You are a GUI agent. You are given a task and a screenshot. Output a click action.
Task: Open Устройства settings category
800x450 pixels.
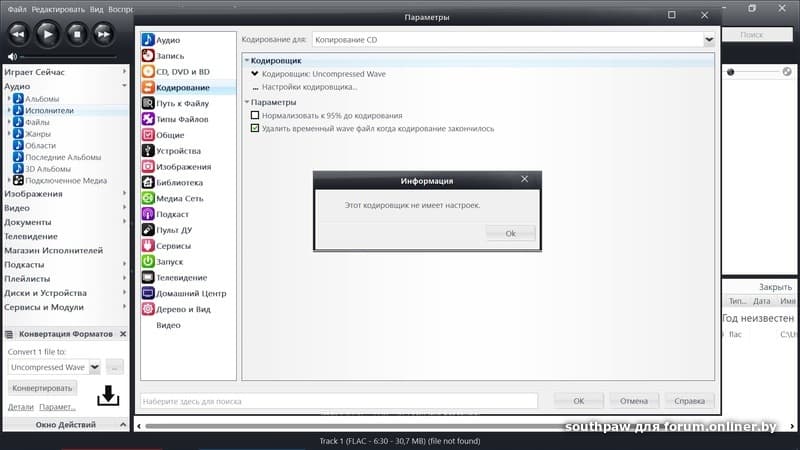pyautogui.click(x=188, y=151)
